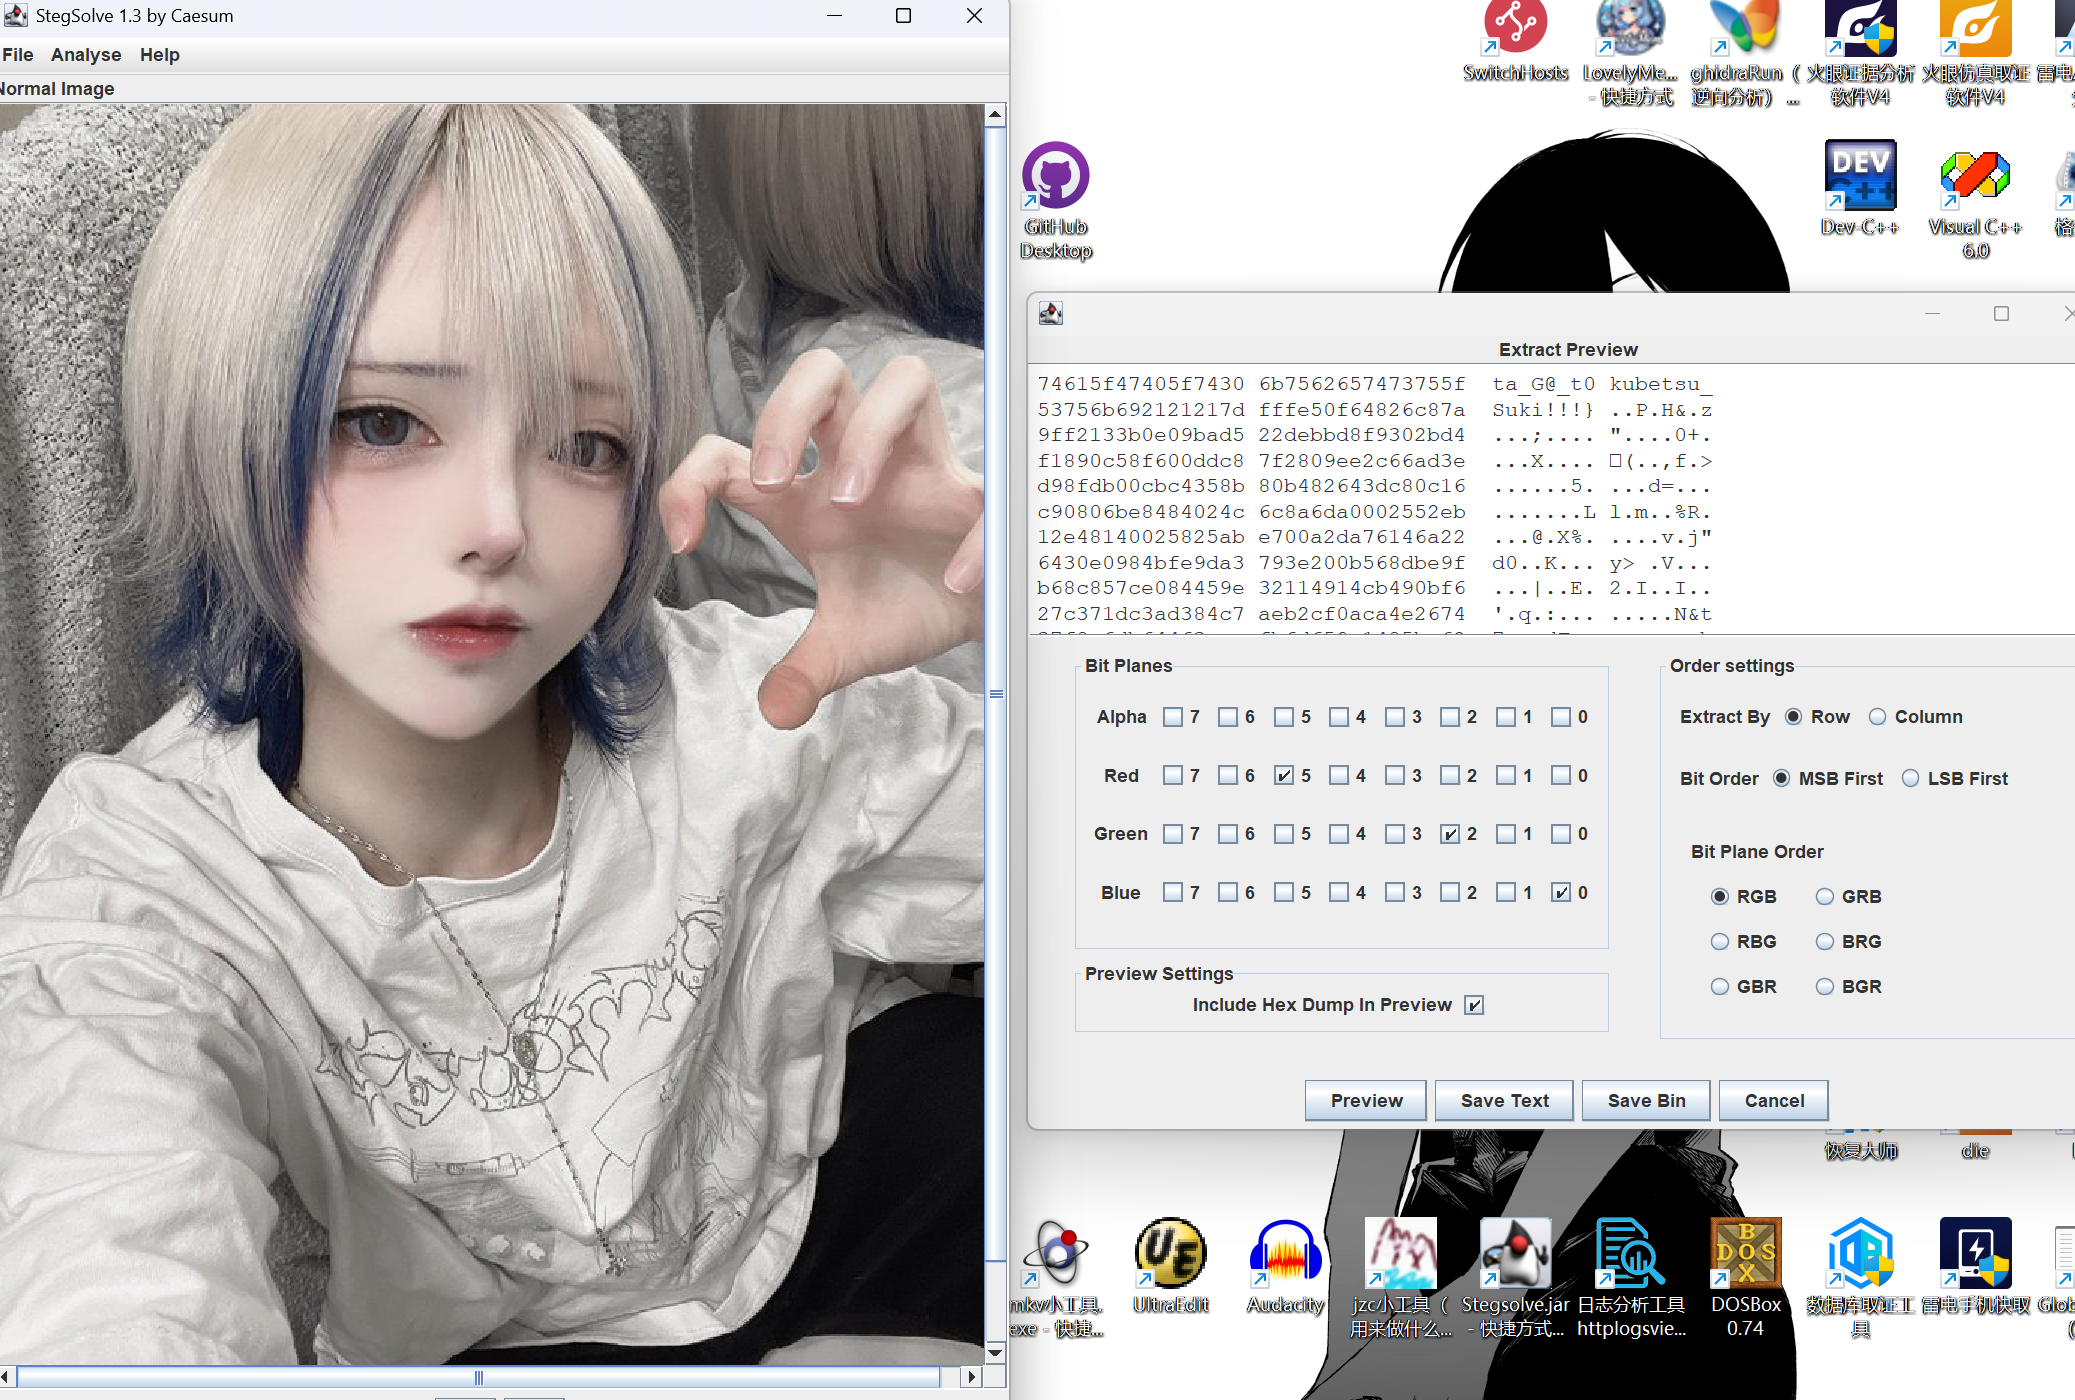The width and height of the screenshot is (2075, 1400).
Task: Toggle Include Hex Dump In Preview
Action: pos(1474,1005)
